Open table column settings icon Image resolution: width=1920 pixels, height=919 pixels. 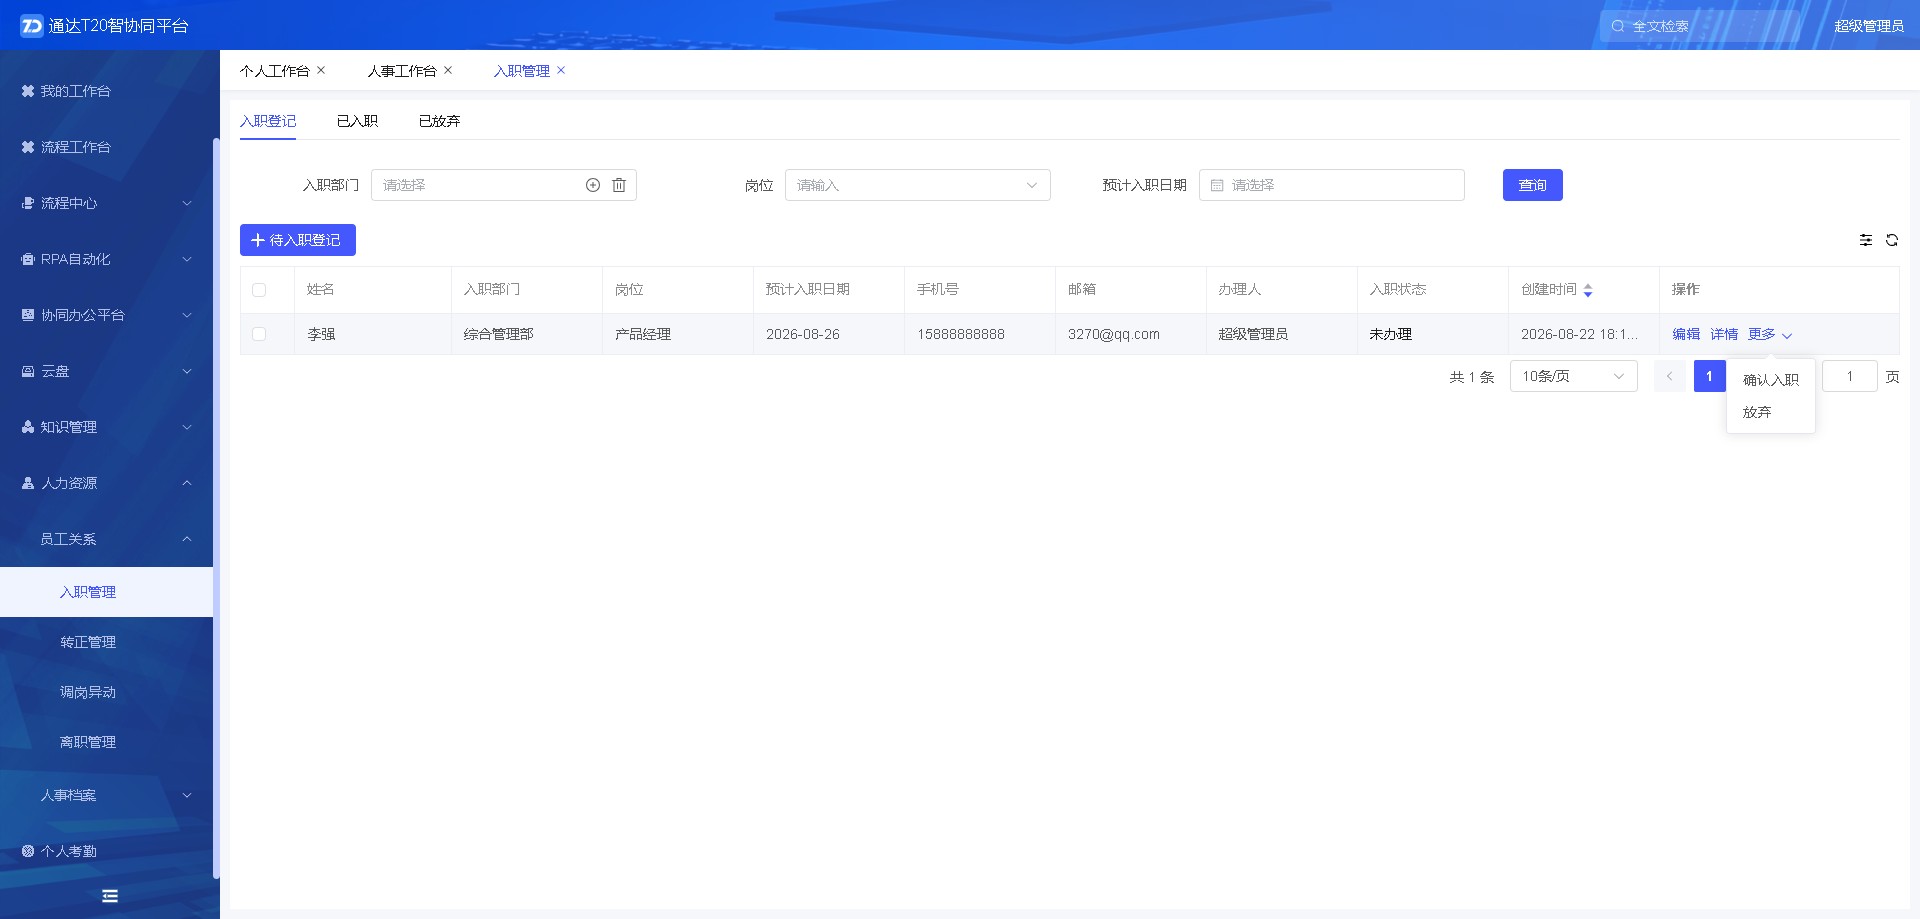coord(1866,240)
